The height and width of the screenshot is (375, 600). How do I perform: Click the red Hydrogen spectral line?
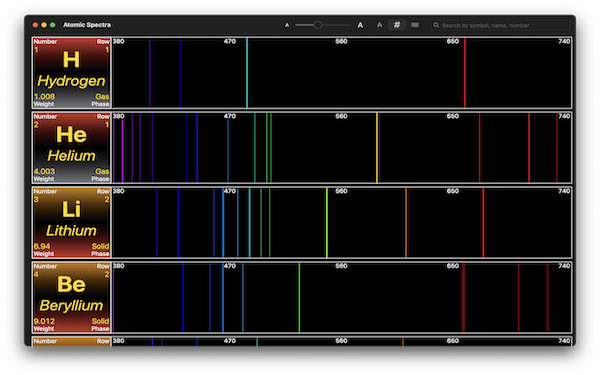coord(465,73)
